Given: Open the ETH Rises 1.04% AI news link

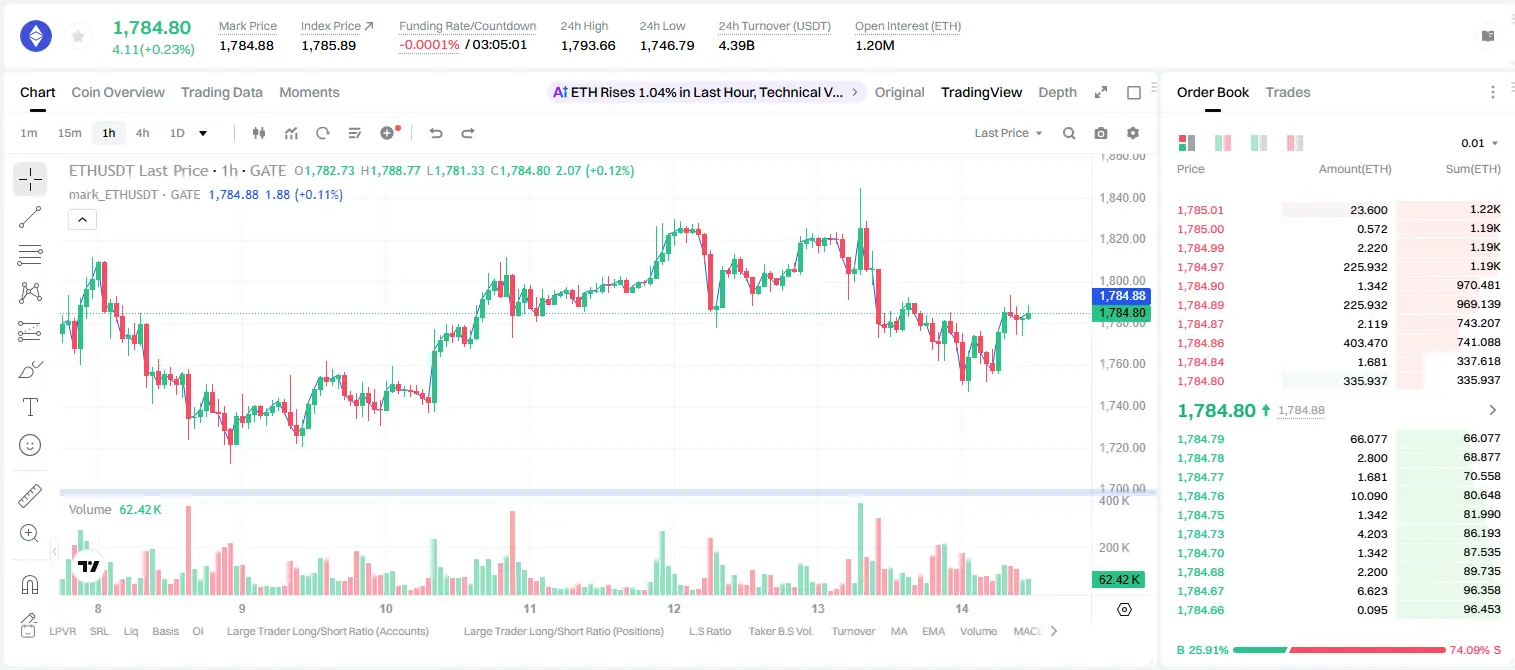Looking at the screenshot, I should [706, 92].
